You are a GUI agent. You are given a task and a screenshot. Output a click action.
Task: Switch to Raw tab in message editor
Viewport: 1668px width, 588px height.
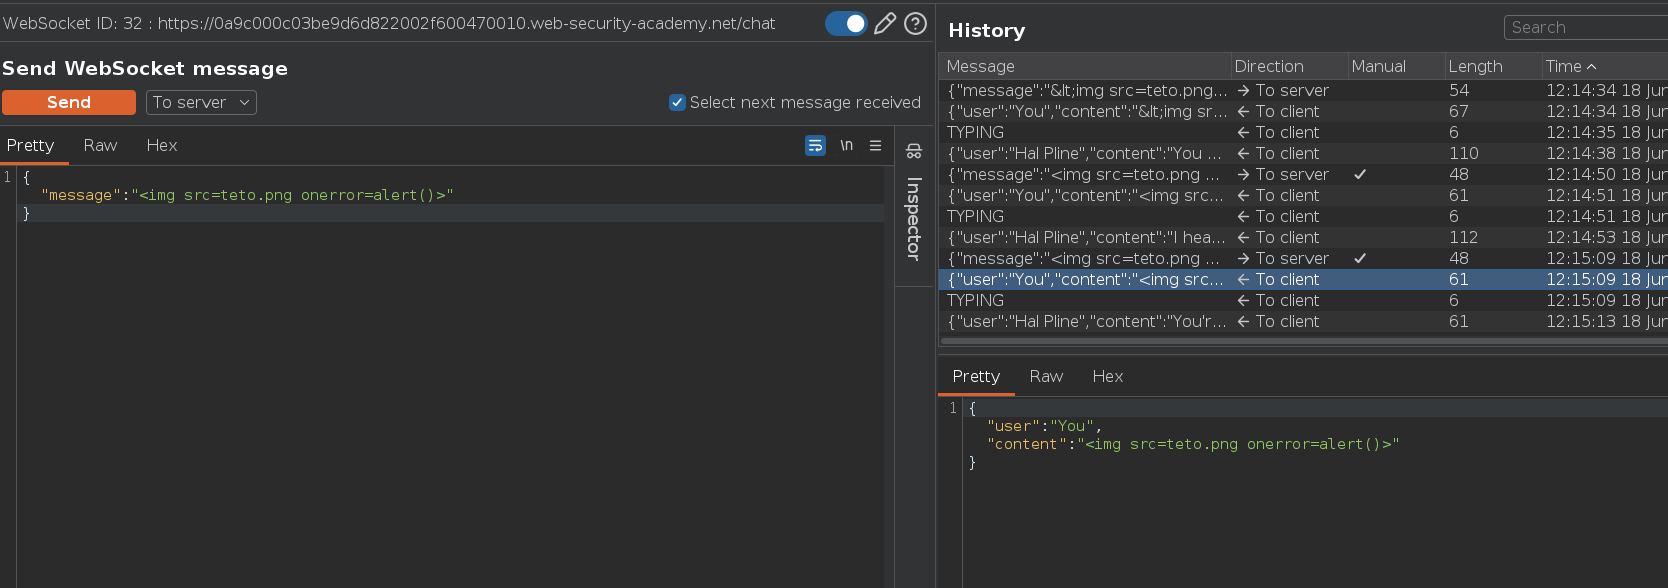click(100, 145)
